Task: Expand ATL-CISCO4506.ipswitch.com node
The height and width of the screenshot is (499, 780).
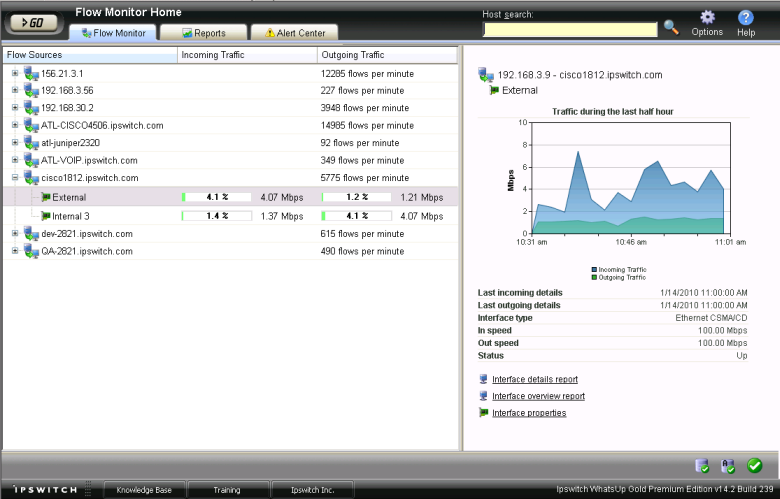Action: click(15, 125)
